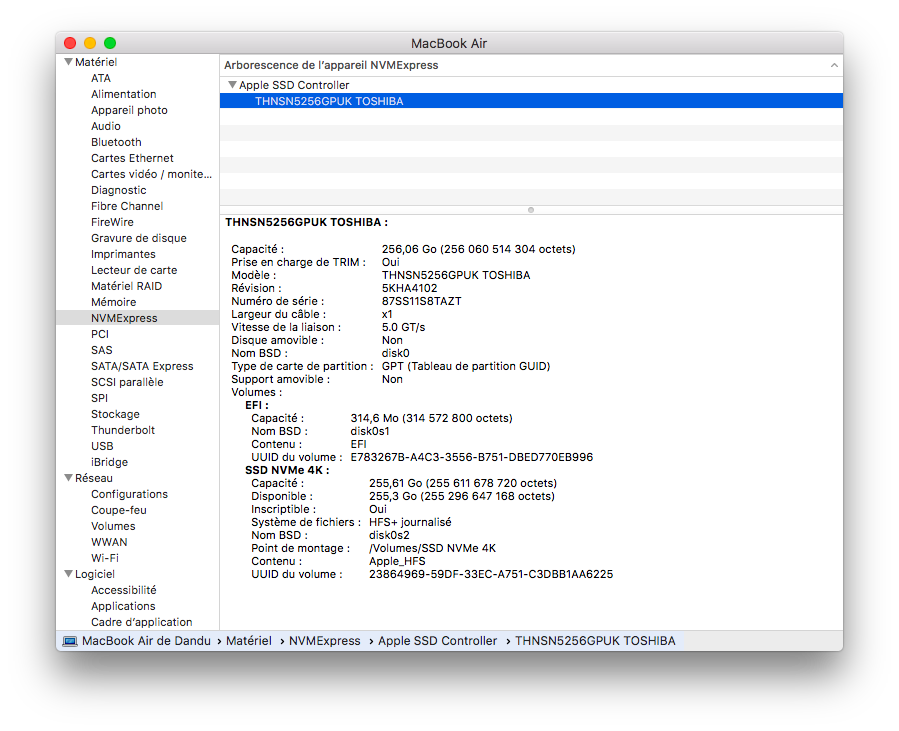Click the SSD NVMe 4K volume heading
This screenshot has width=899, height=731.
click(x=287, y=471)
